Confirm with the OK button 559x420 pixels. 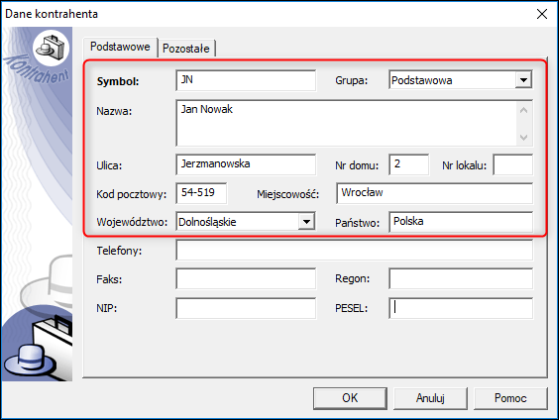click(x=350, y=398)
